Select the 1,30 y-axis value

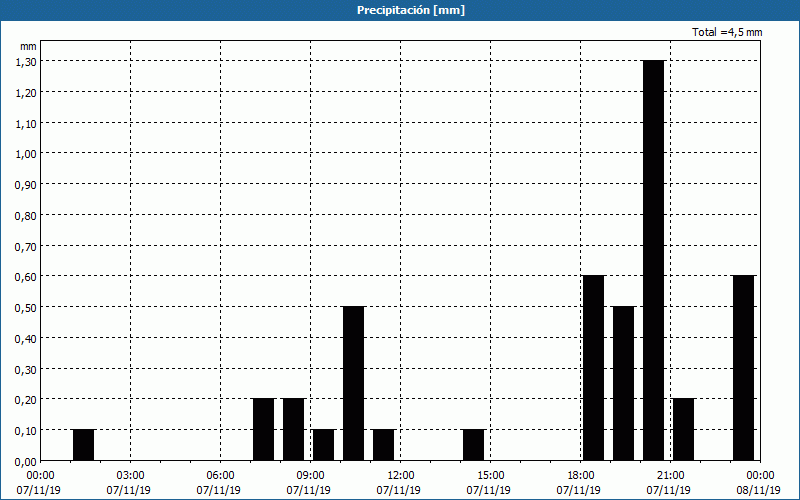(26, 61)
